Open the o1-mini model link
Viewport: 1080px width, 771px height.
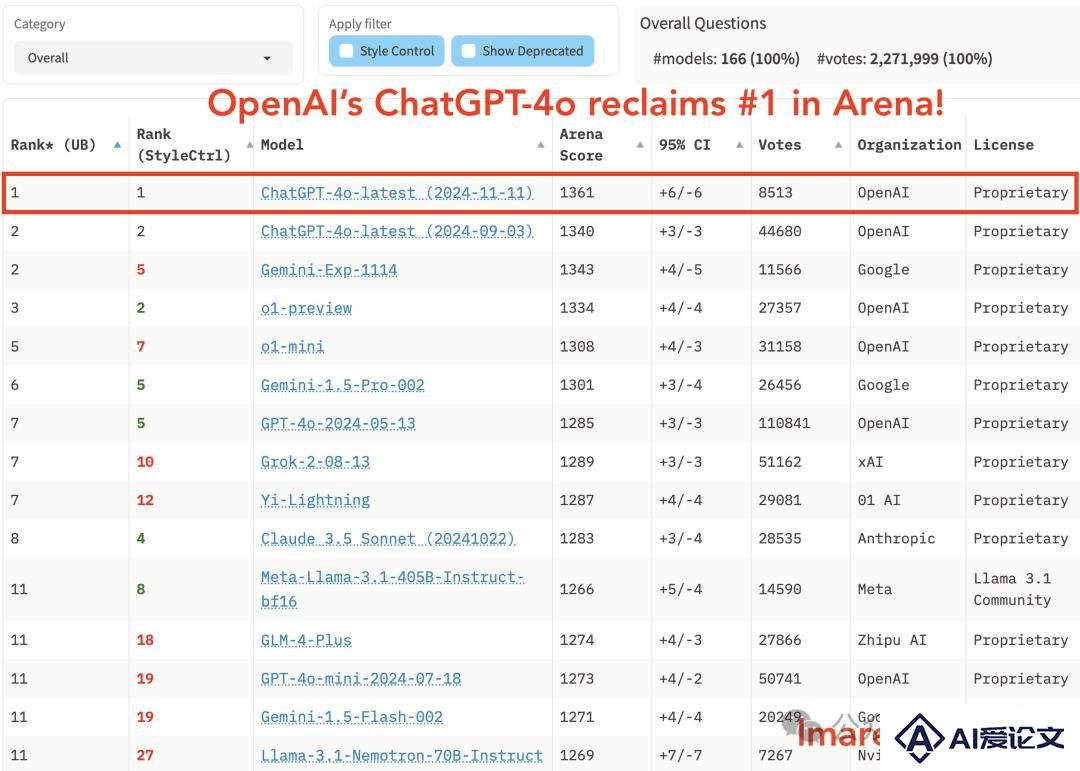pyautogui.click(x=292, y=347)
